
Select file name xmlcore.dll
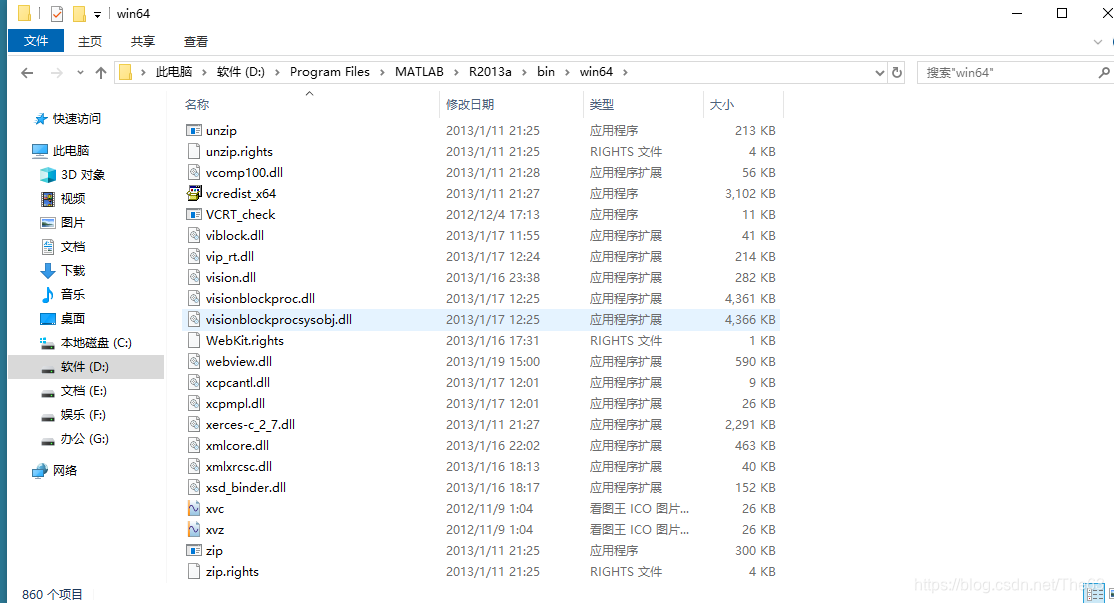[237, 445]
